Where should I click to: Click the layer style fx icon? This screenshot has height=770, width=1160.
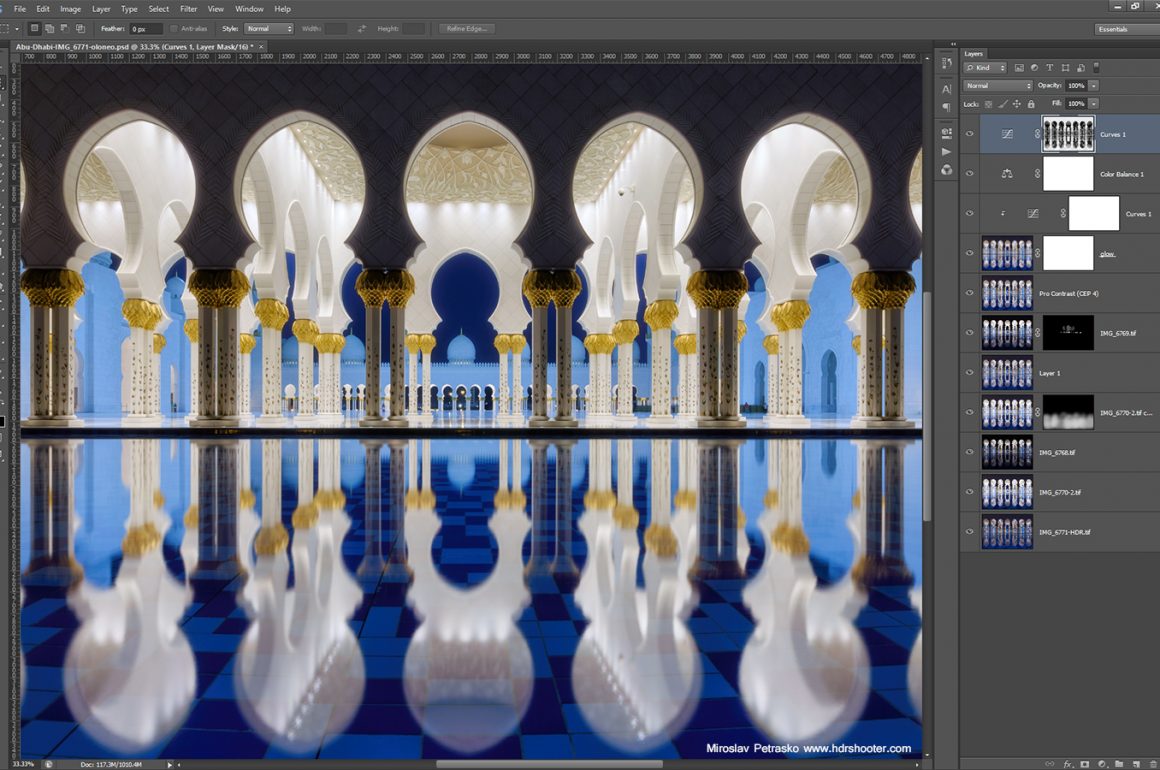(x=1067, y=764)
